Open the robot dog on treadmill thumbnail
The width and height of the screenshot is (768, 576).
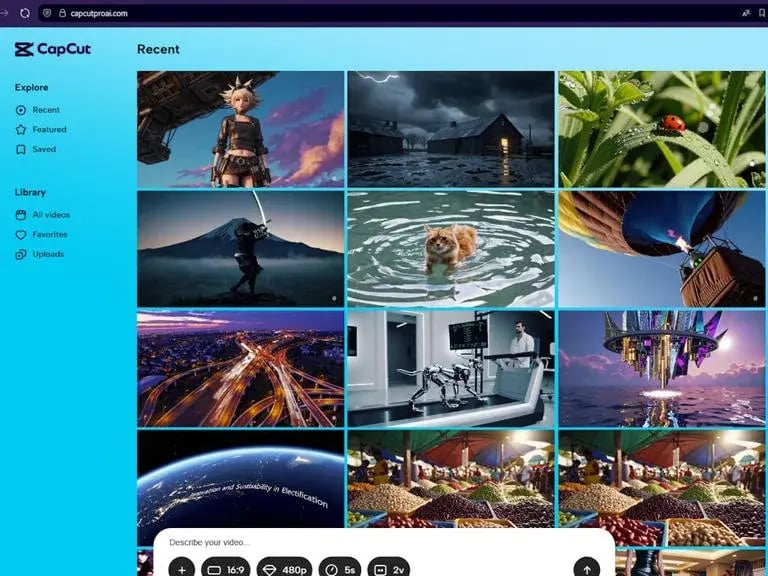[x=451, y=369]
